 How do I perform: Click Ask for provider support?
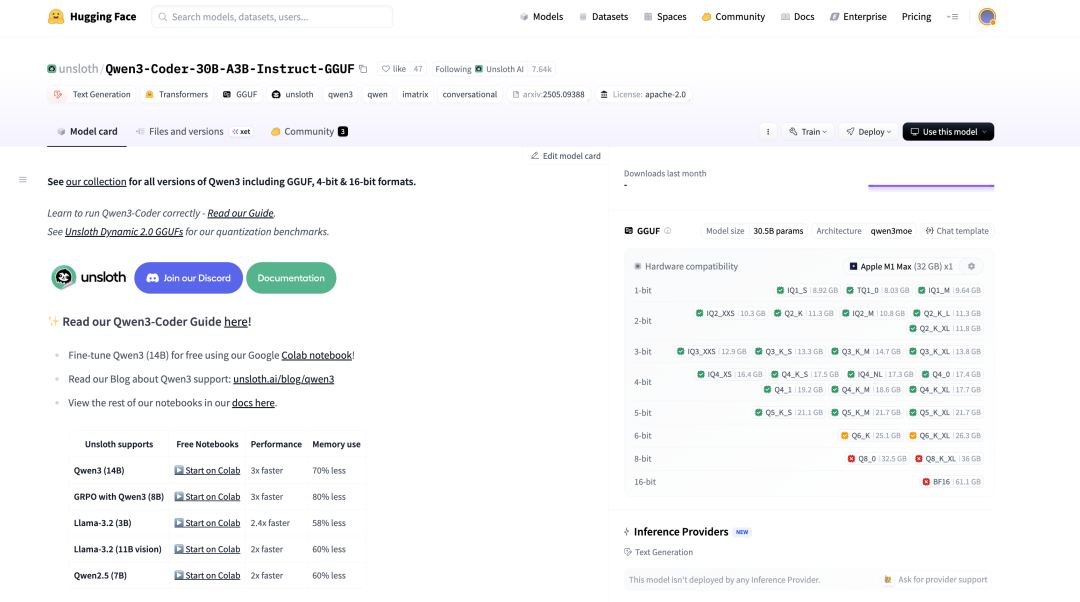click(935, 580)
